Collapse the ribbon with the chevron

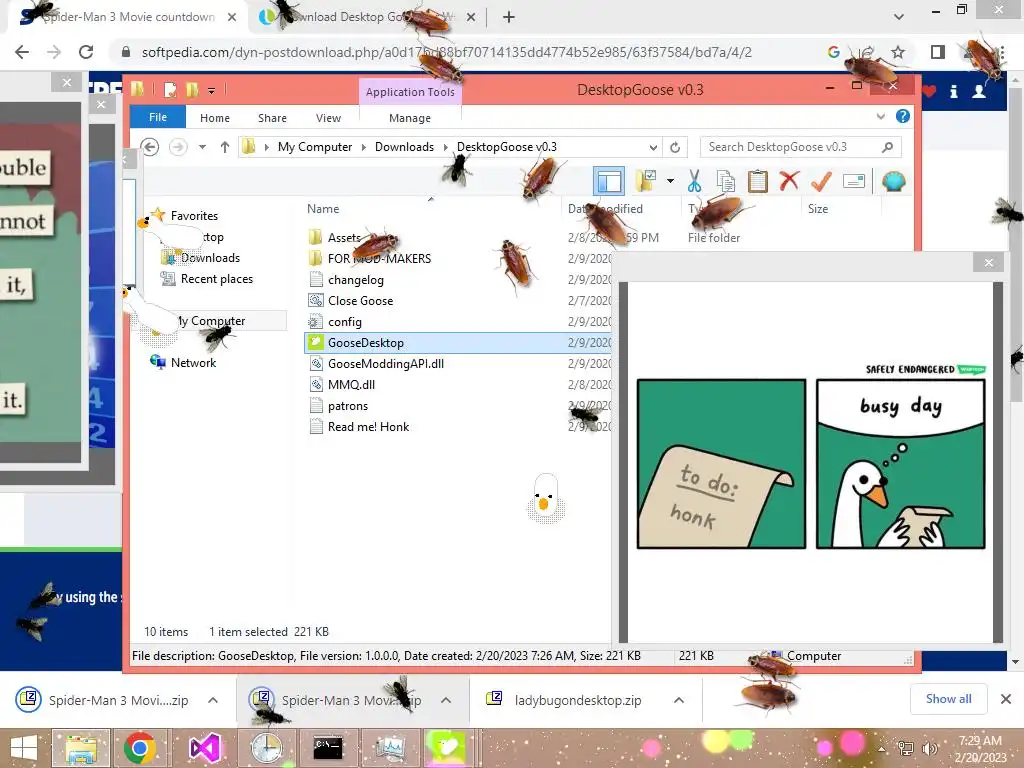[880, 116]
